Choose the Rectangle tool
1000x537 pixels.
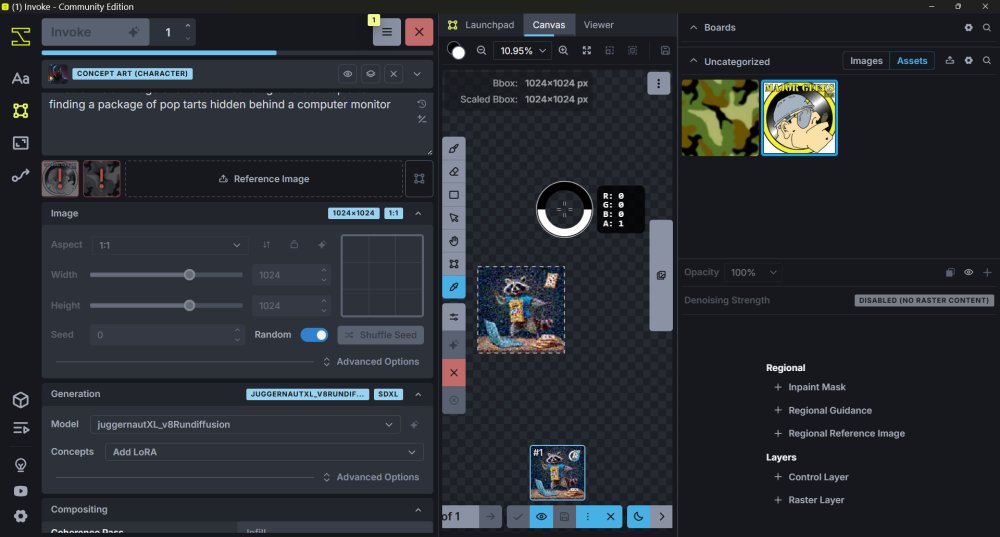[454, 195]
